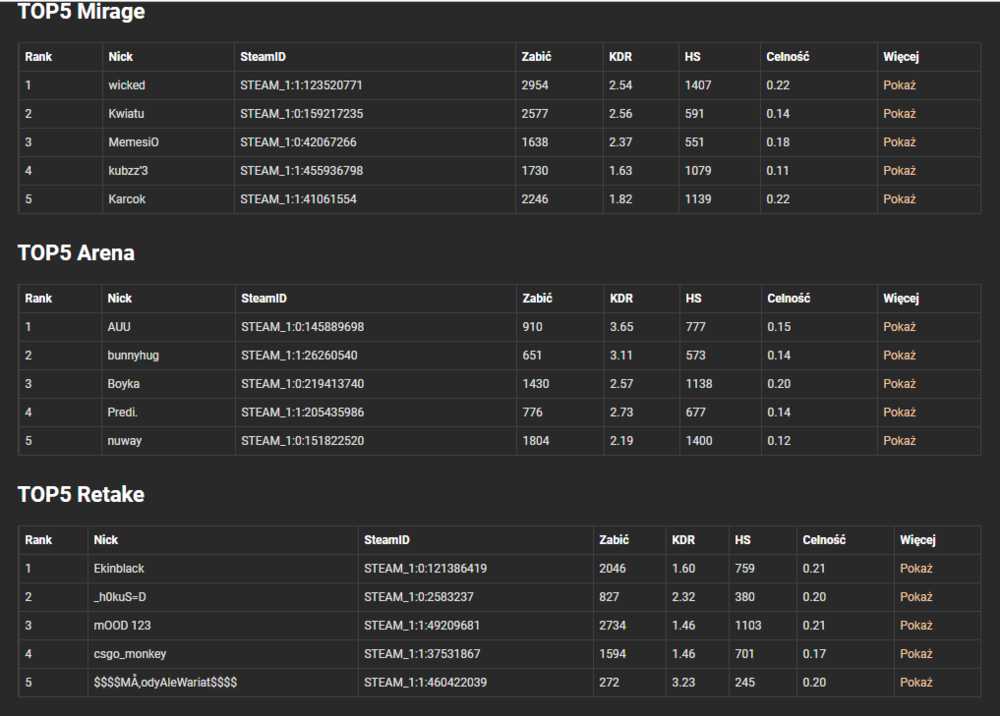Viewport: 1000px width, 716px height.
Task: Select SteamID STEAM_1:0:151822520
Action: (302, 441)
